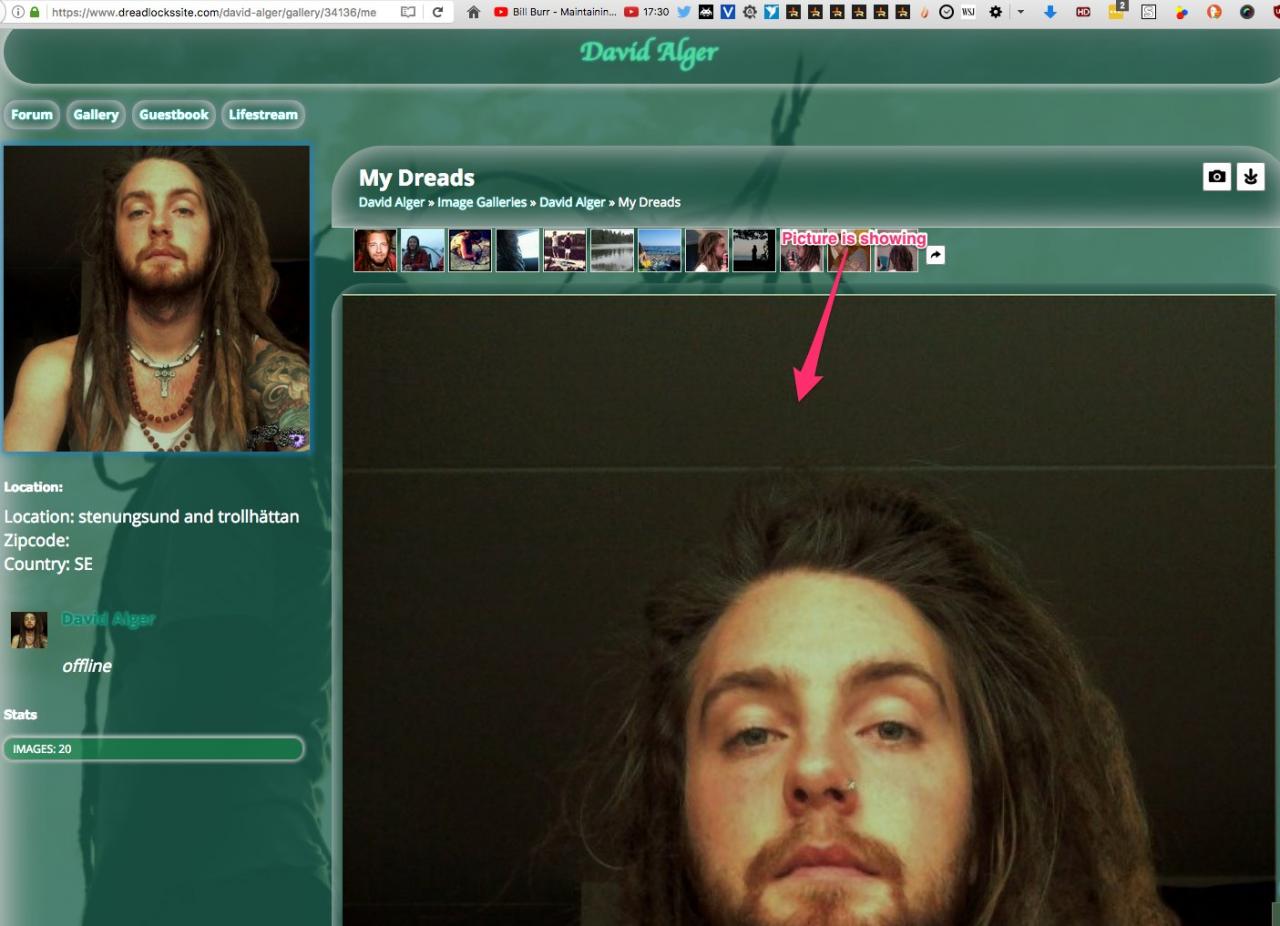This screenshot has height=926, width=1280.
Task: Click the camera icon in gallery header
Action: (x=1216, y=177)
